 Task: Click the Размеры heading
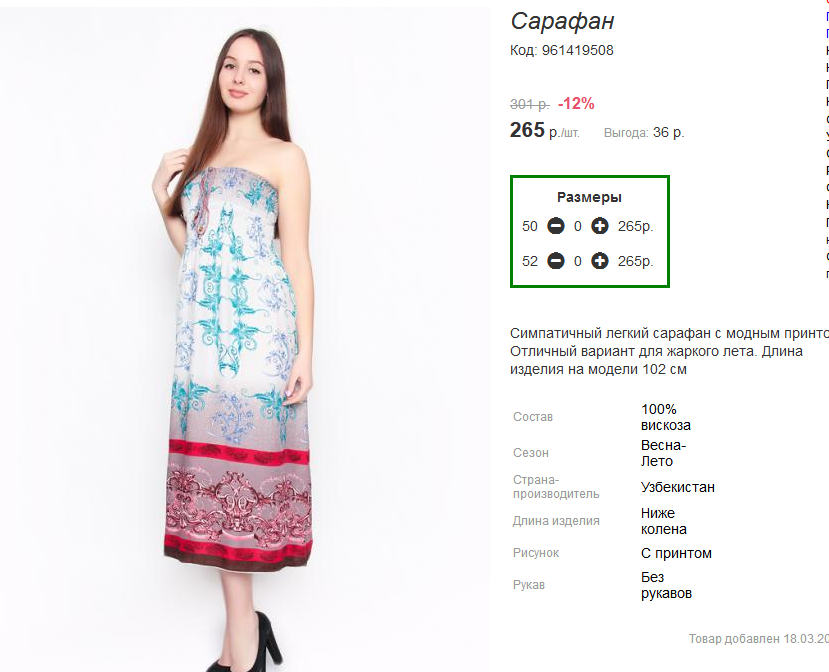[589, 197]
